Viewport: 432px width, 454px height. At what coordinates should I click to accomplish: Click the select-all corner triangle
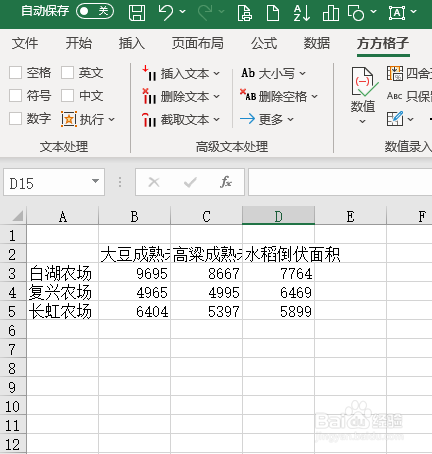point(18,216)
